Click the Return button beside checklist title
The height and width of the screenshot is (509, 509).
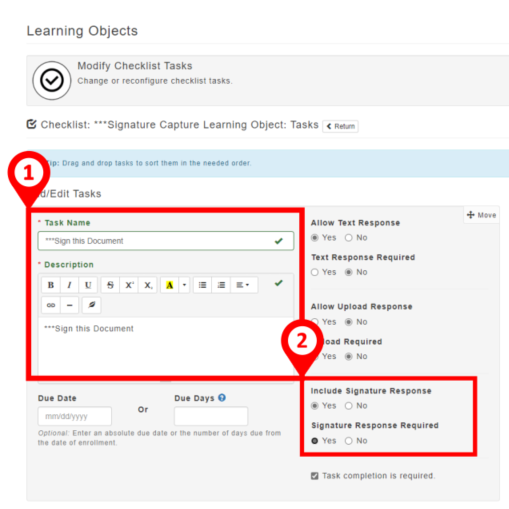point(340,126)
